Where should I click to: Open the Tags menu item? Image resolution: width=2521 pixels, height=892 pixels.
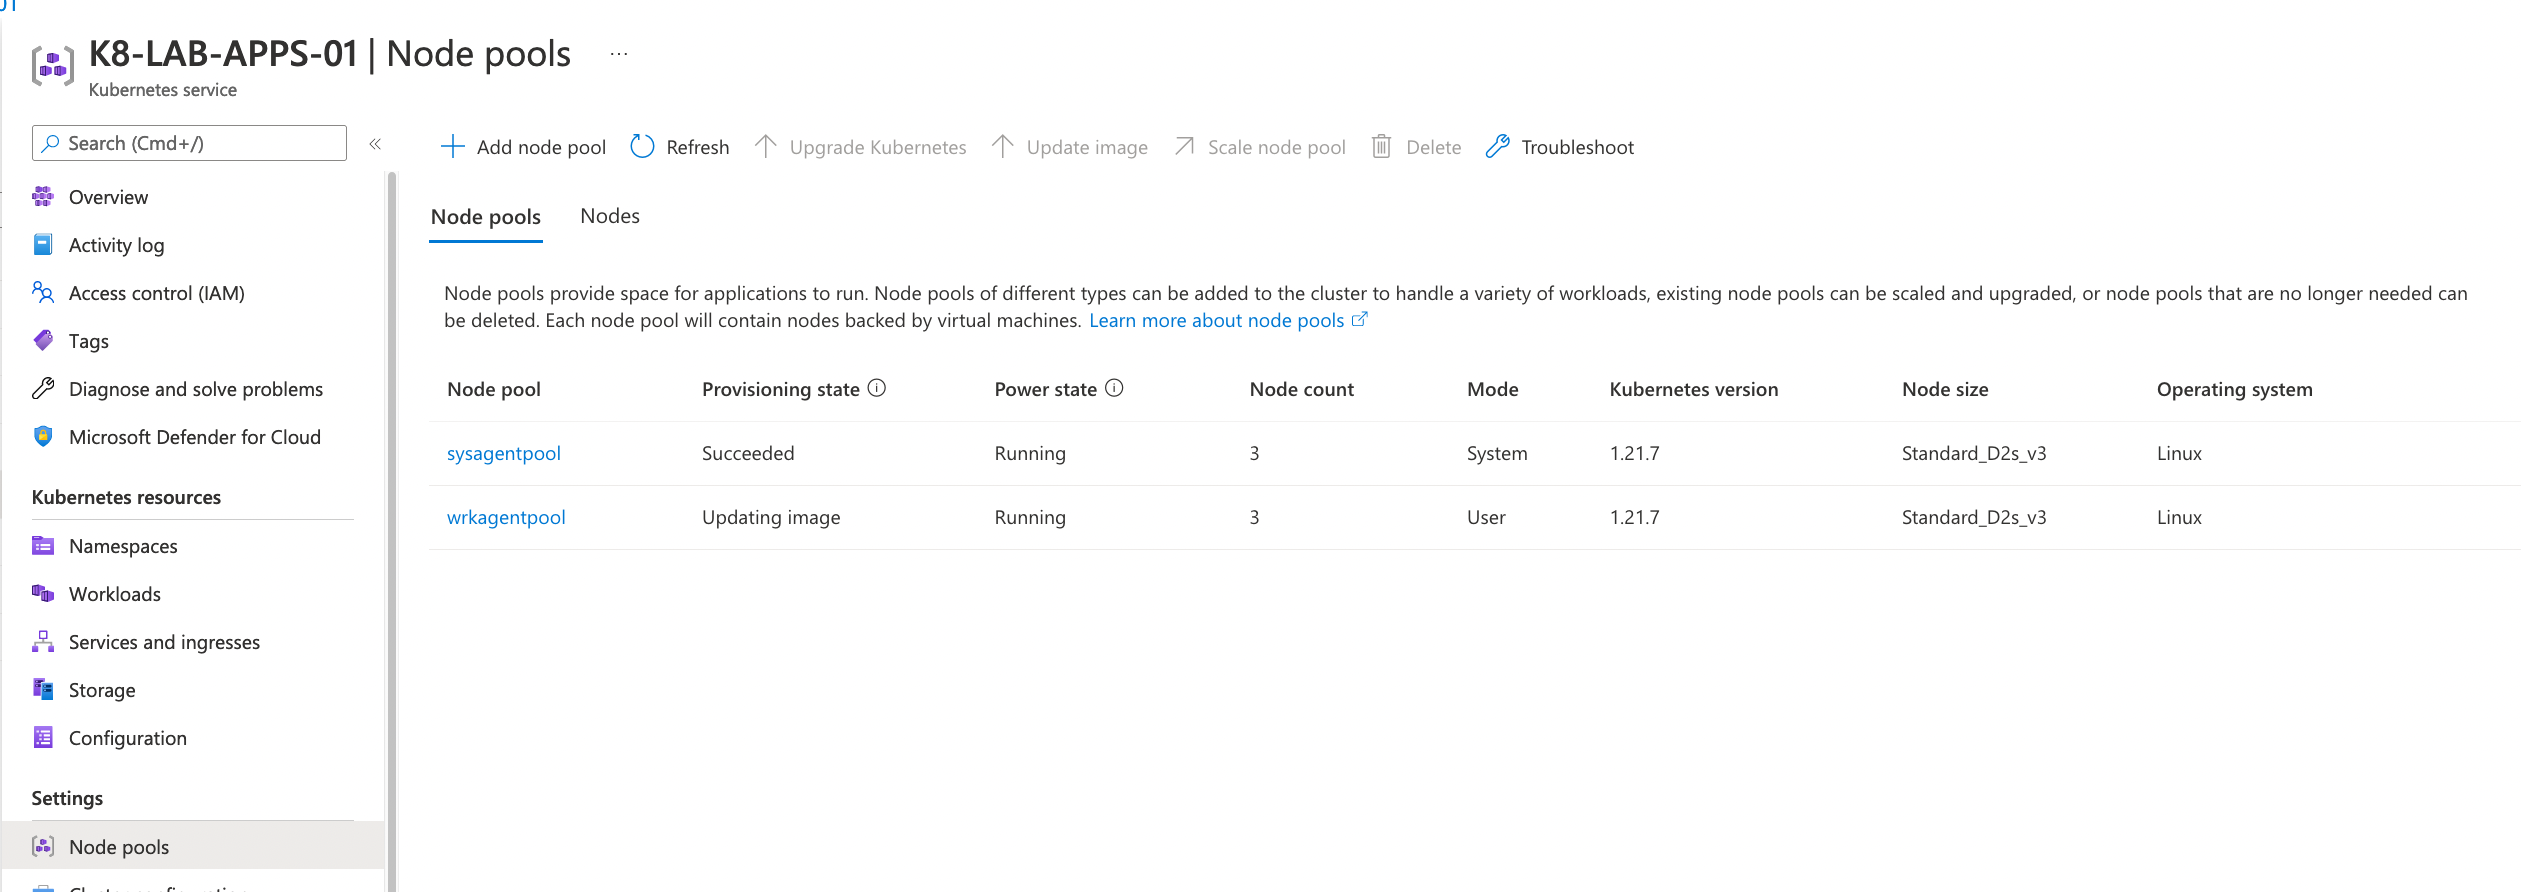tap(89, 341)
